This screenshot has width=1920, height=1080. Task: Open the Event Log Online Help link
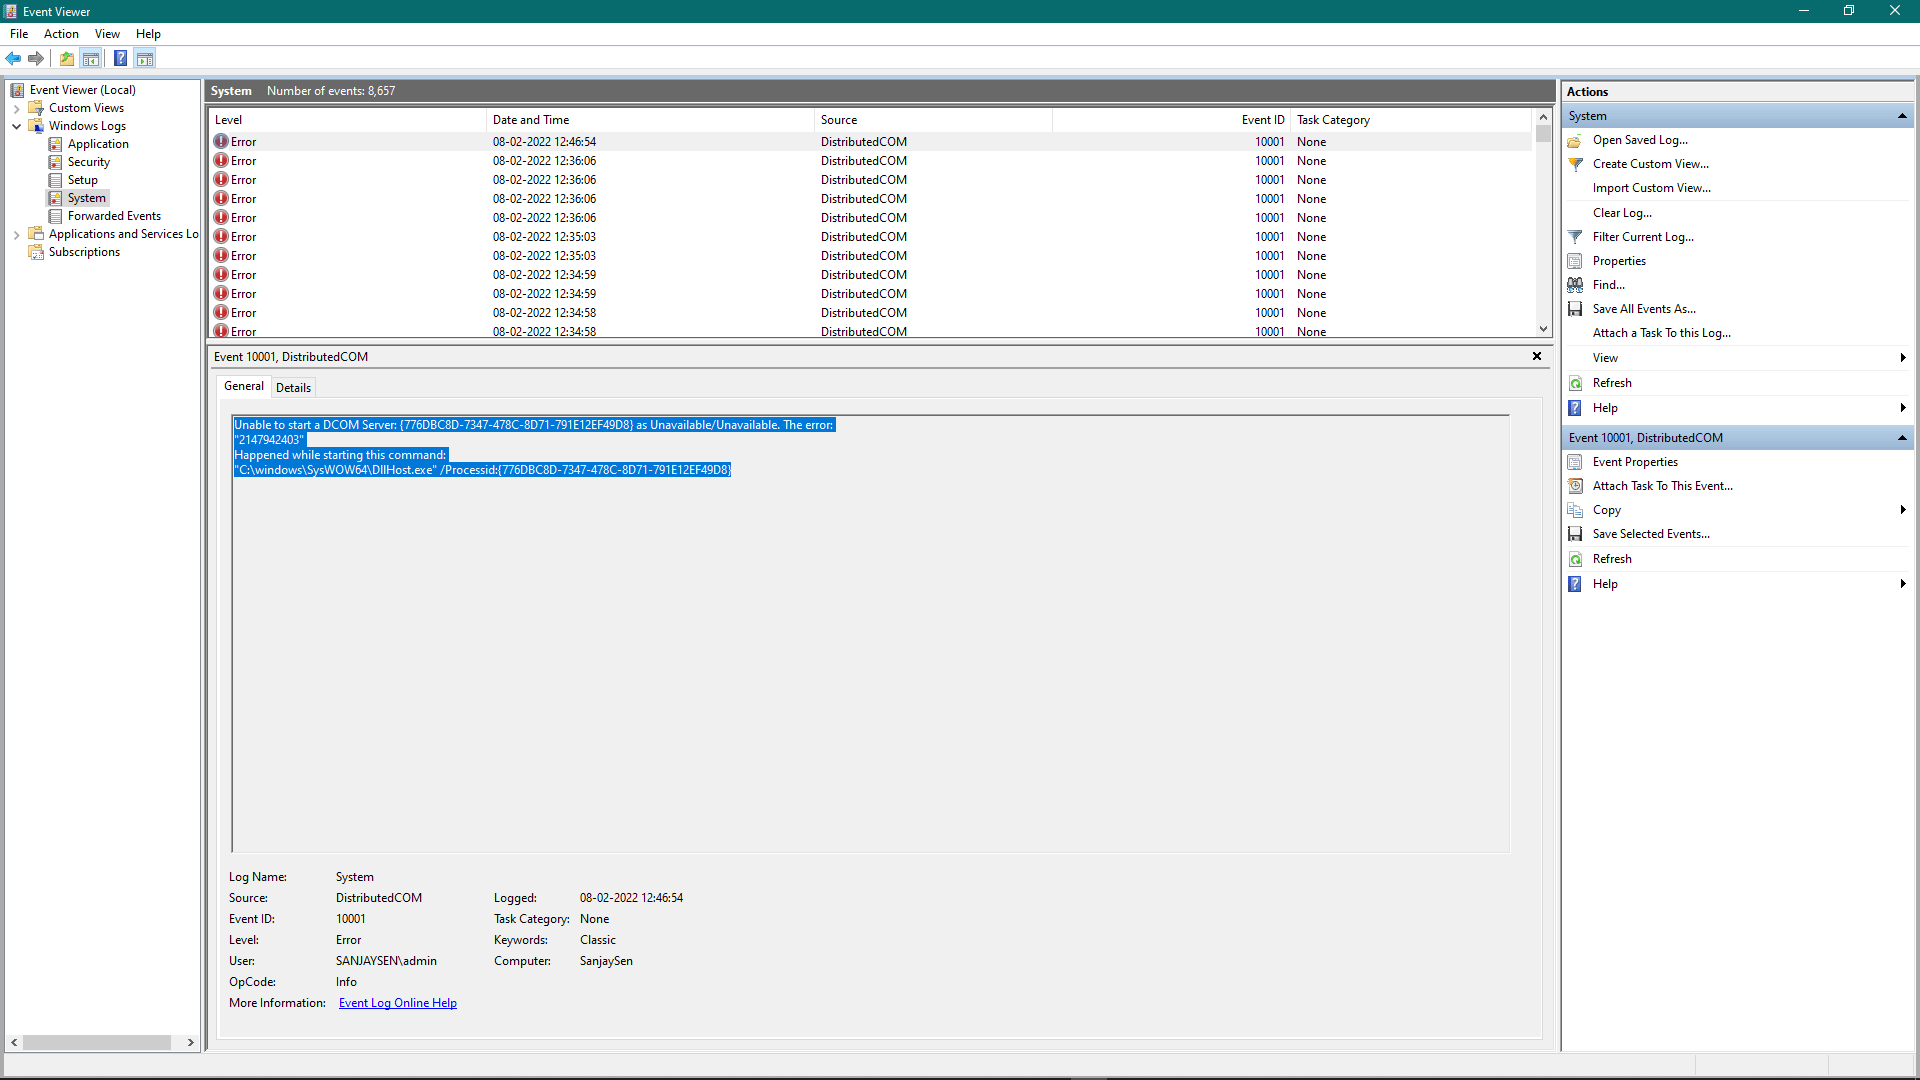398,1003
